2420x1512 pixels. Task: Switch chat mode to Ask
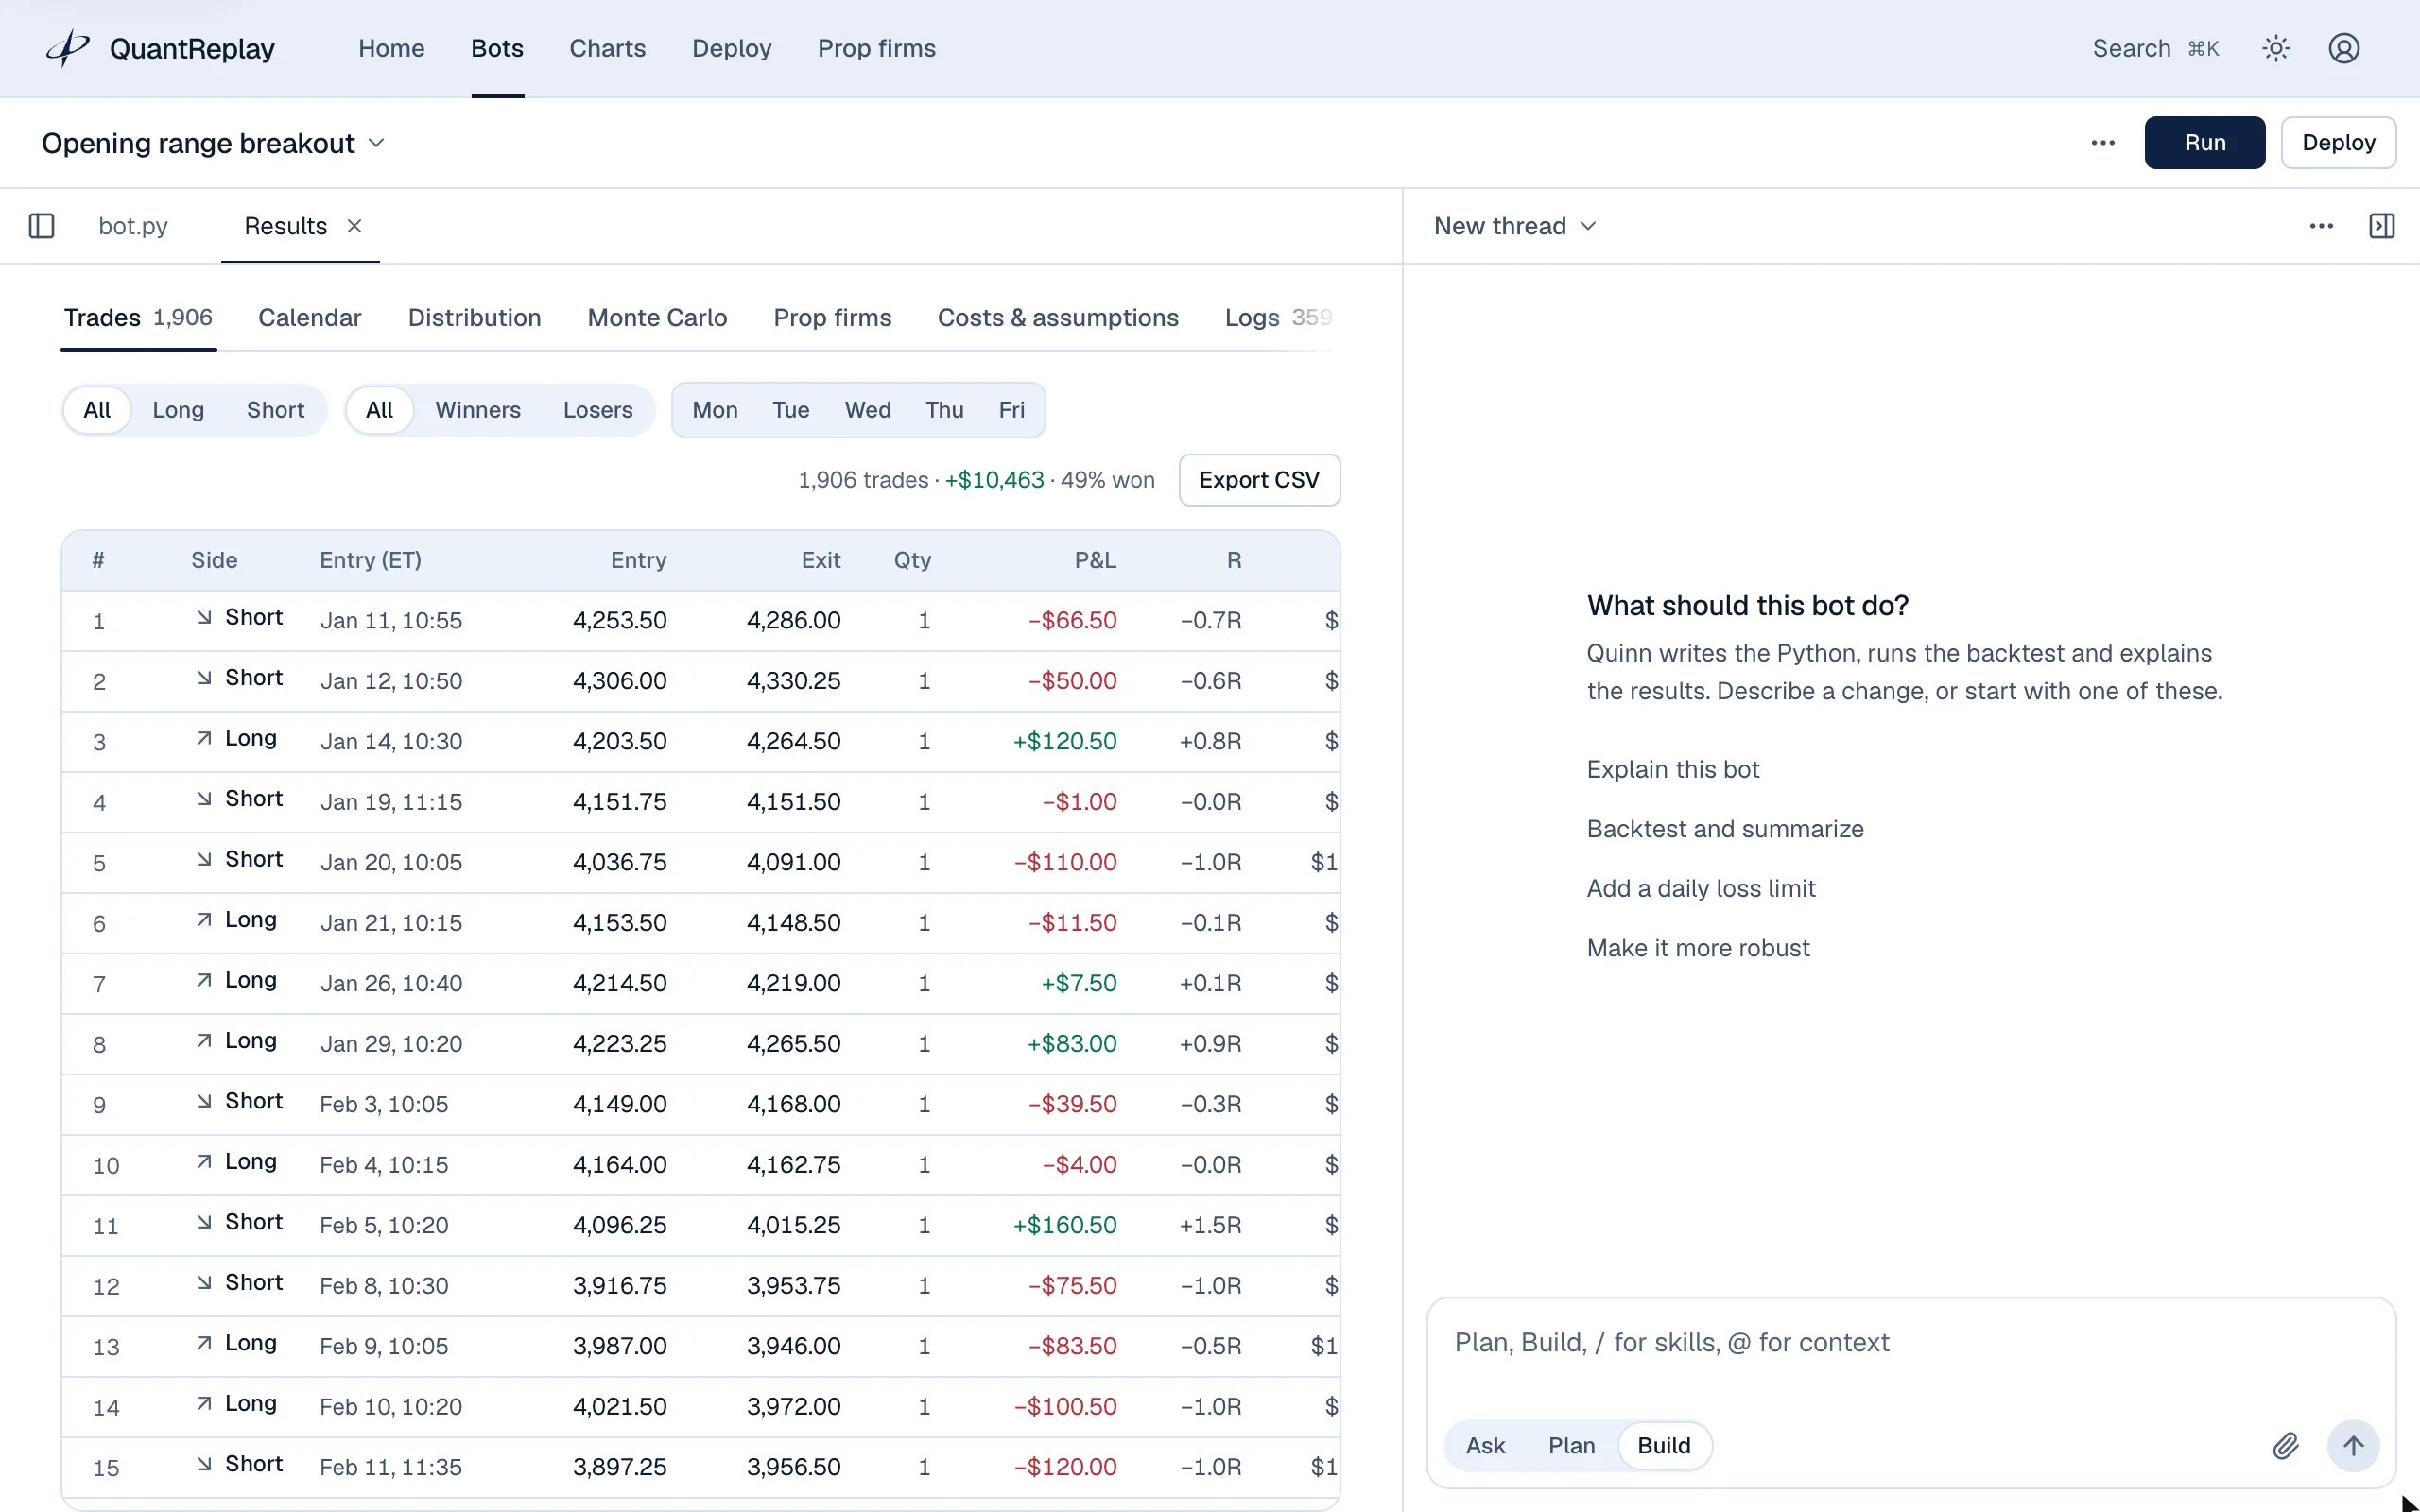(1486, 1446)
